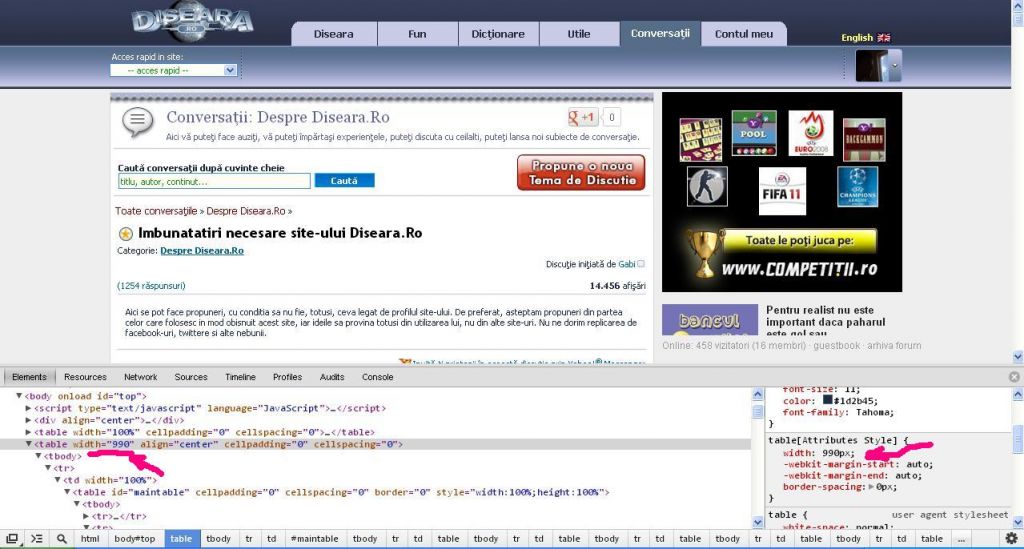
Task: Collapse the body element node
Action: point(19,396)
